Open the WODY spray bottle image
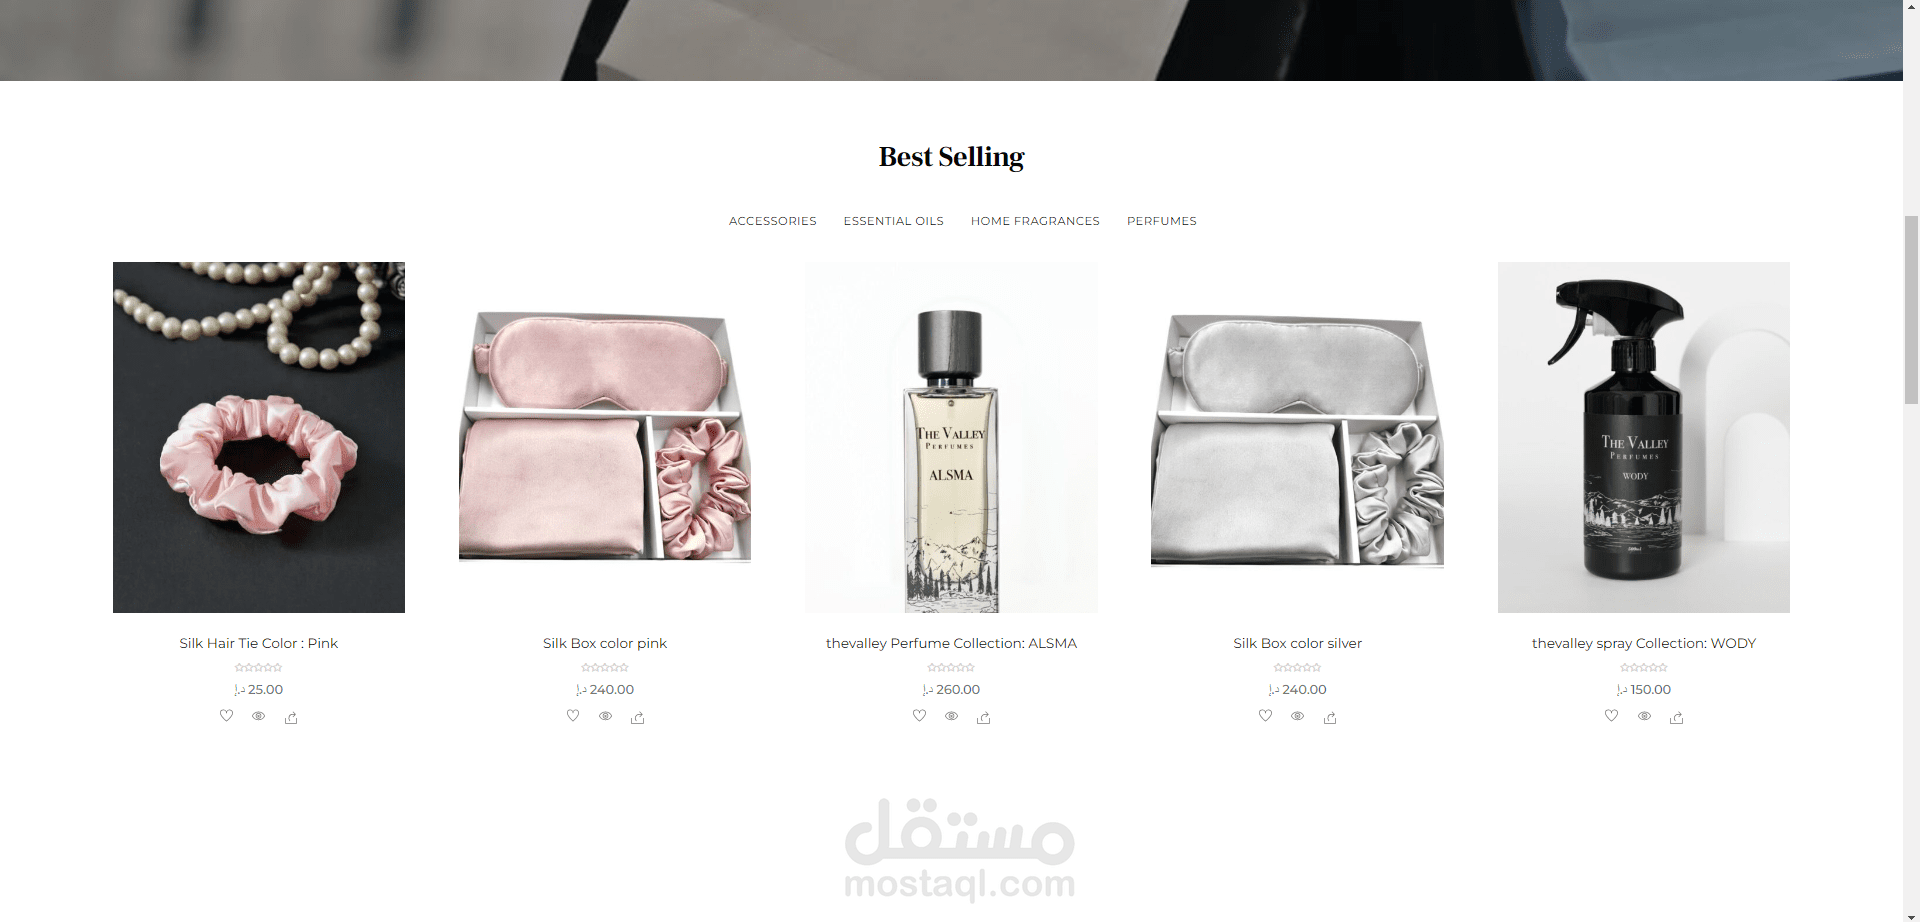1920x922 pixels. pyautogui.click(x=1644, y=437)
